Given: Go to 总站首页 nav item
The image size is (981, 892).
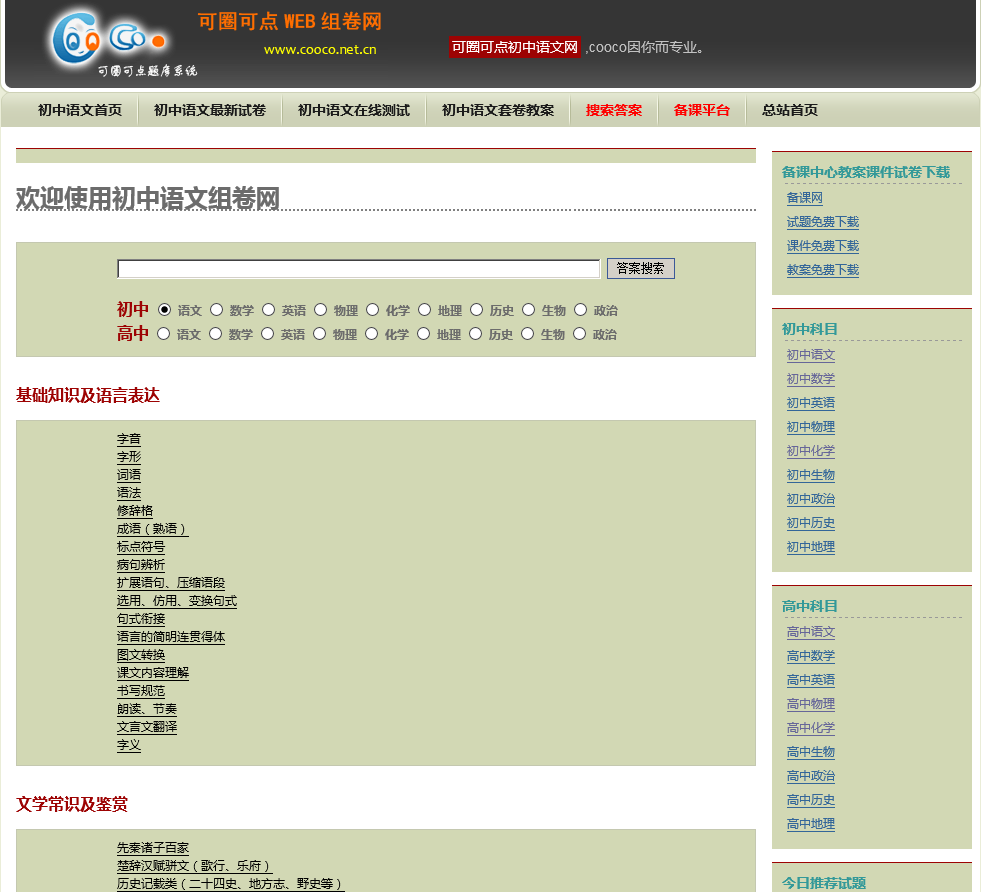Looking at the screenshot, I should point(790,110).
